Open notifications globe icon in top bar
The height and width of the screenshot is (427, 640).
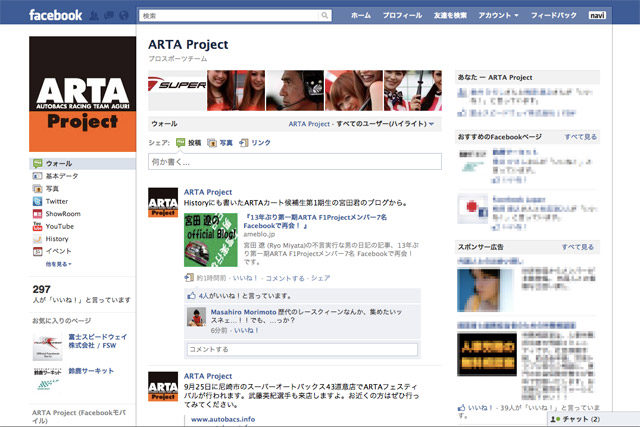coord(122,16)
